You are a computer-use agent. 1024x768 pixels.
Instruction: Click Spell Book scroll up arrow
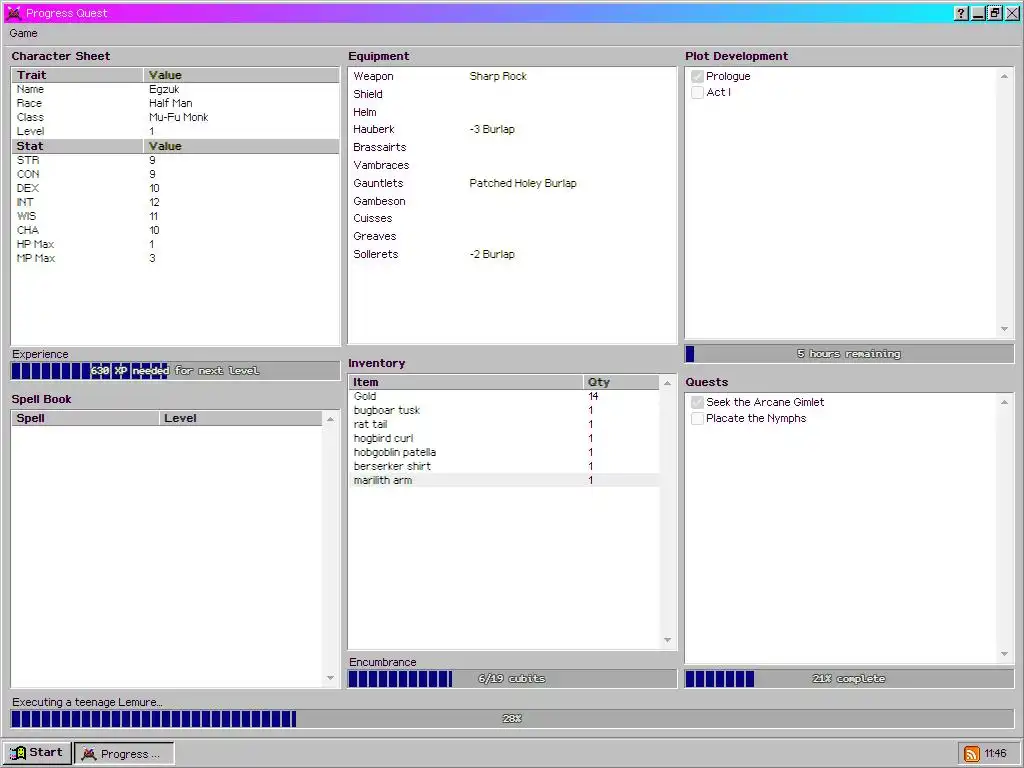[330, 419]
